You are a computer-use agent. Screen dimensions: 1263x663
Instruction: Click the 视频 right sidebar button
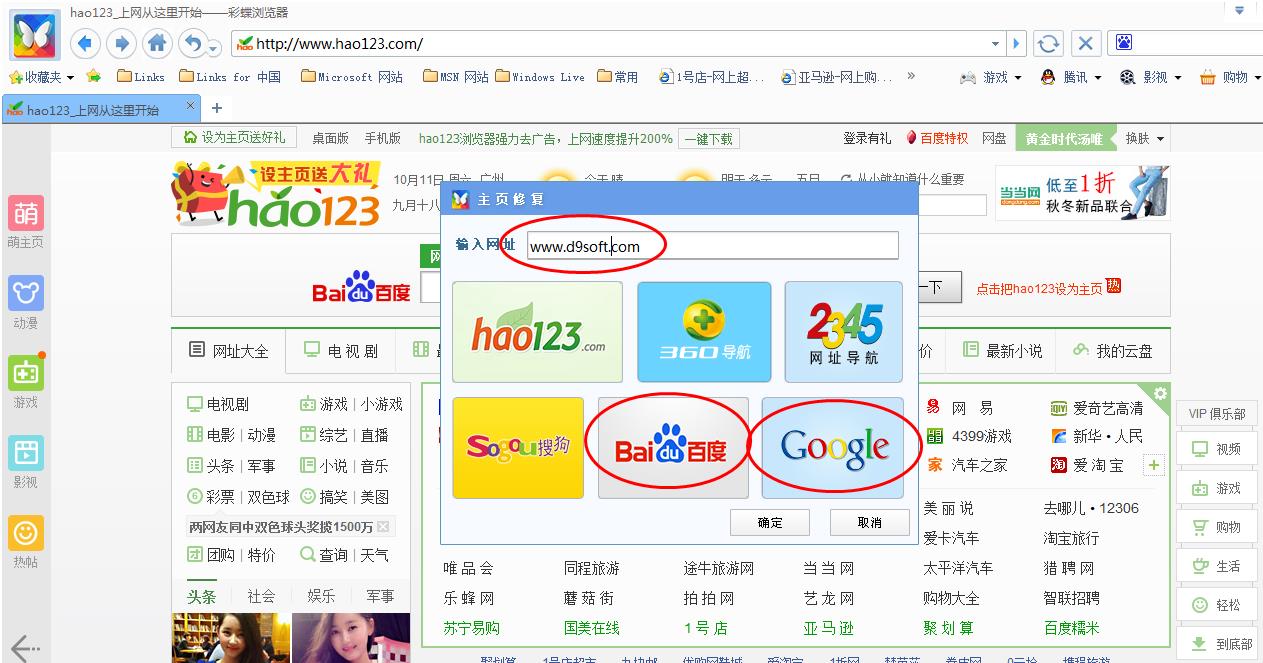click(1217, 450)
